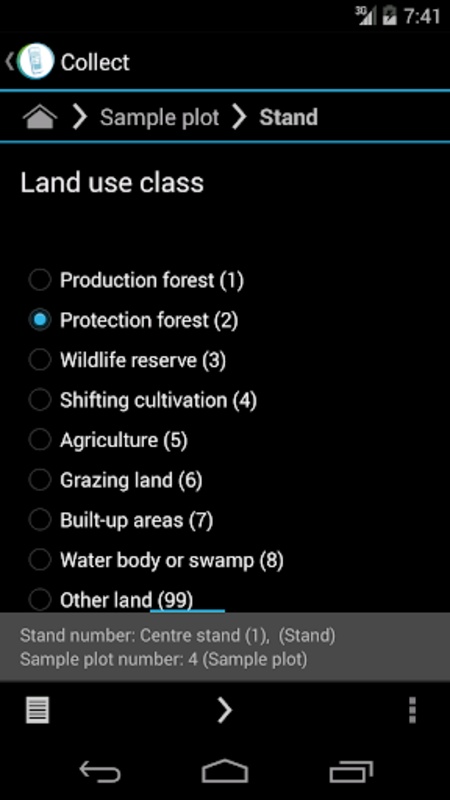
Task: Select the Production forest (1) radio option
Action: [x=136, y=280]
